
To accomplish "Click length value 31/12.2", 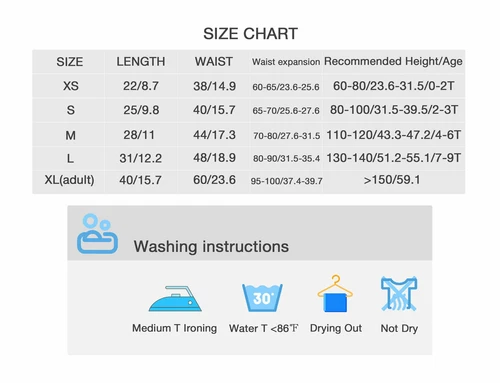I will [x=141, y=158].
